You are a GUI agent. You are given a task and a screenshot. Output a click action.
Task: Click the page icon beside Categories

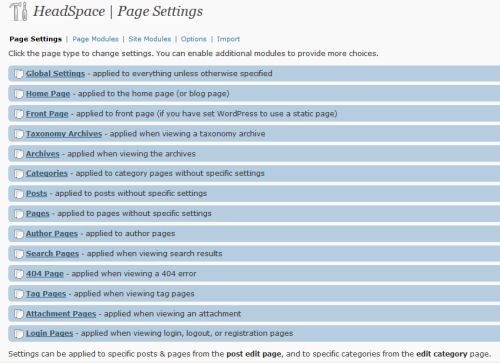click(19, 174)
